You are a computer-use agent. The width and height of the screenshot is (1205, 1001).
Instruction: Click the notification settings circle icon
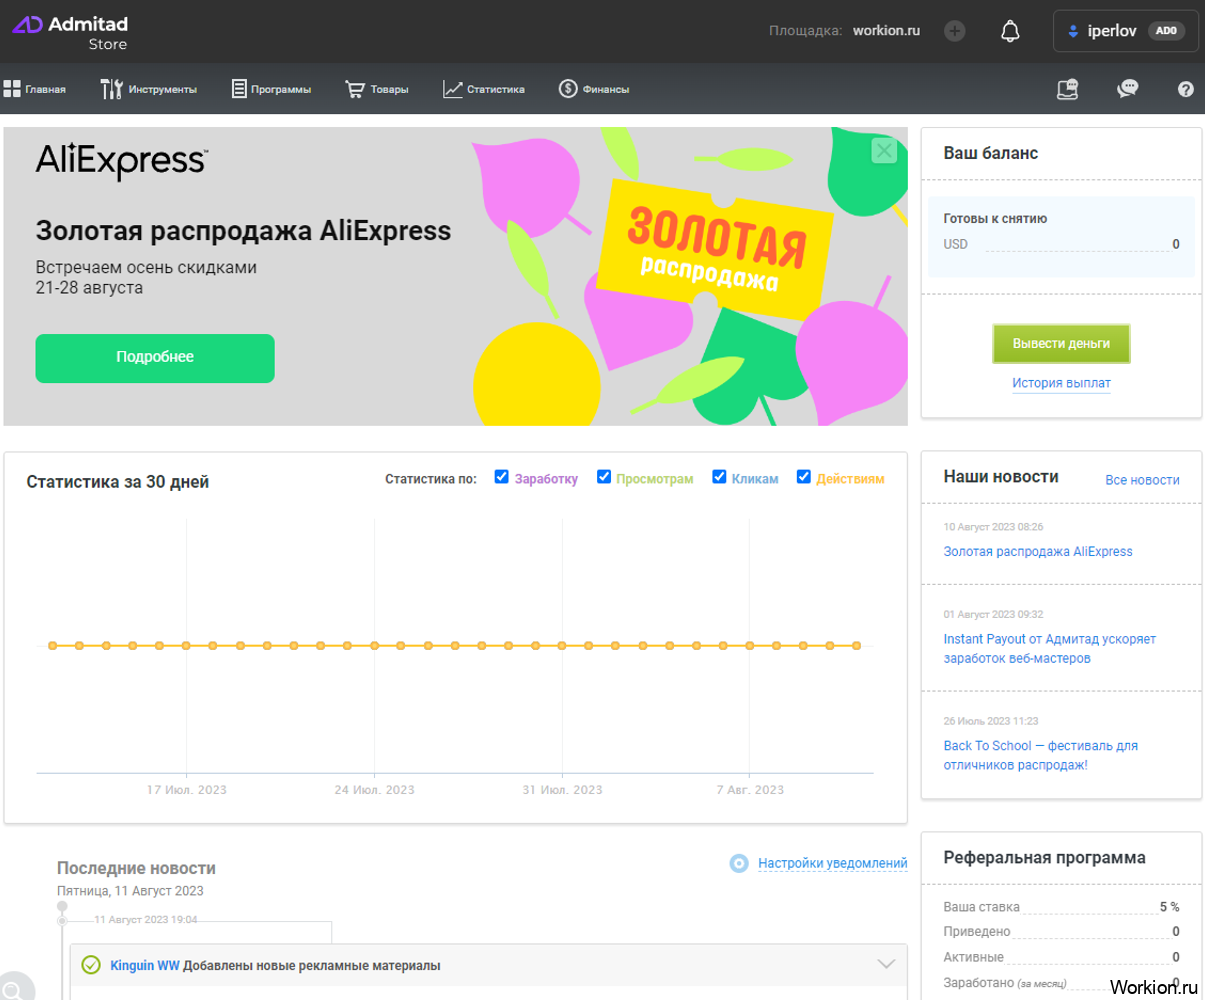(739, 863)
